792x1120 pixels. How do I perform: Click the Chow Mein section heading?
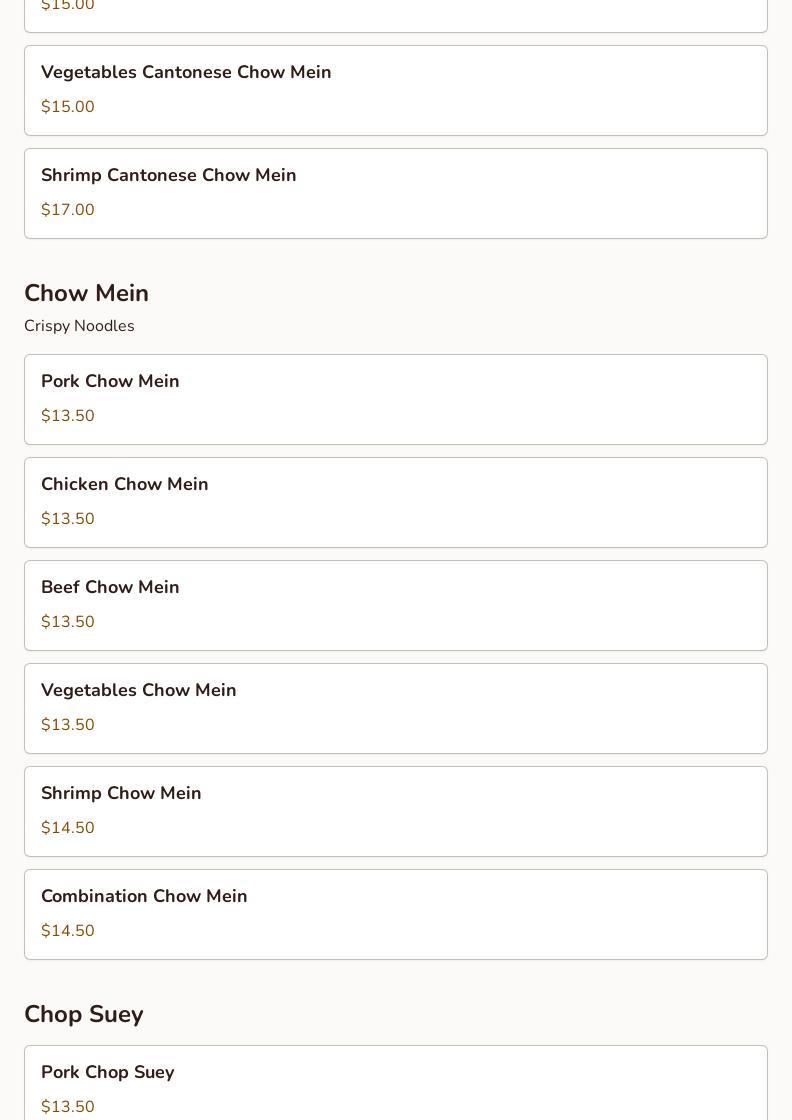point(86,293)
